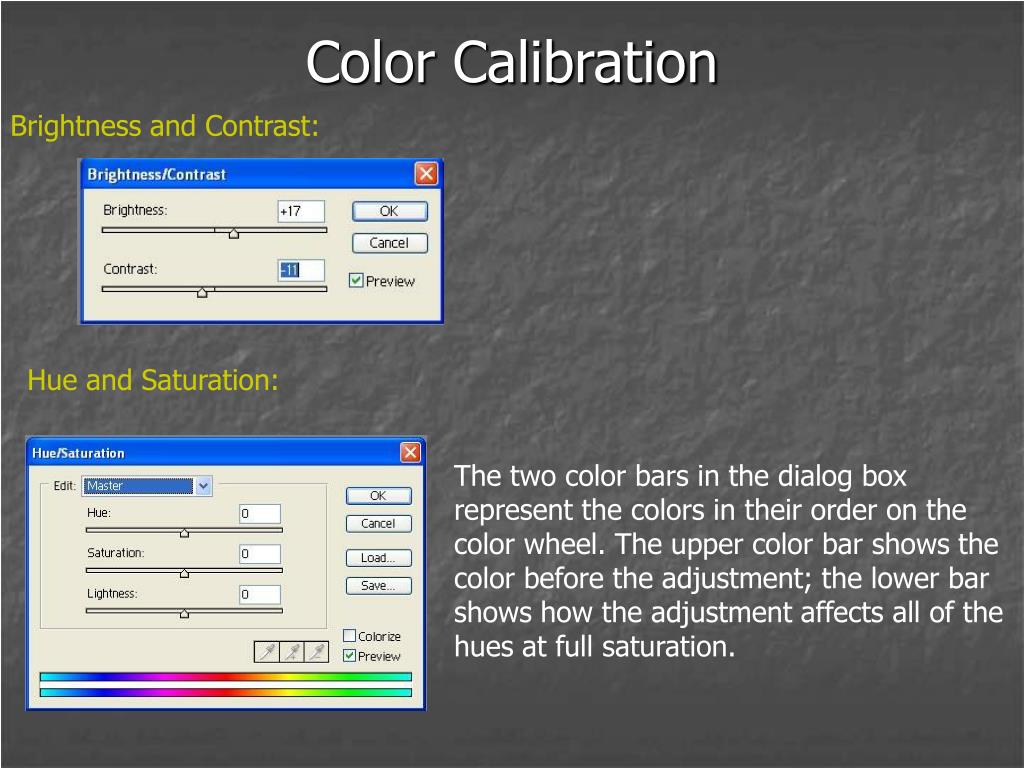Click the Contrast value field showing -11
The height and width of the screenshot is (768, 1024).
point(301,270)
